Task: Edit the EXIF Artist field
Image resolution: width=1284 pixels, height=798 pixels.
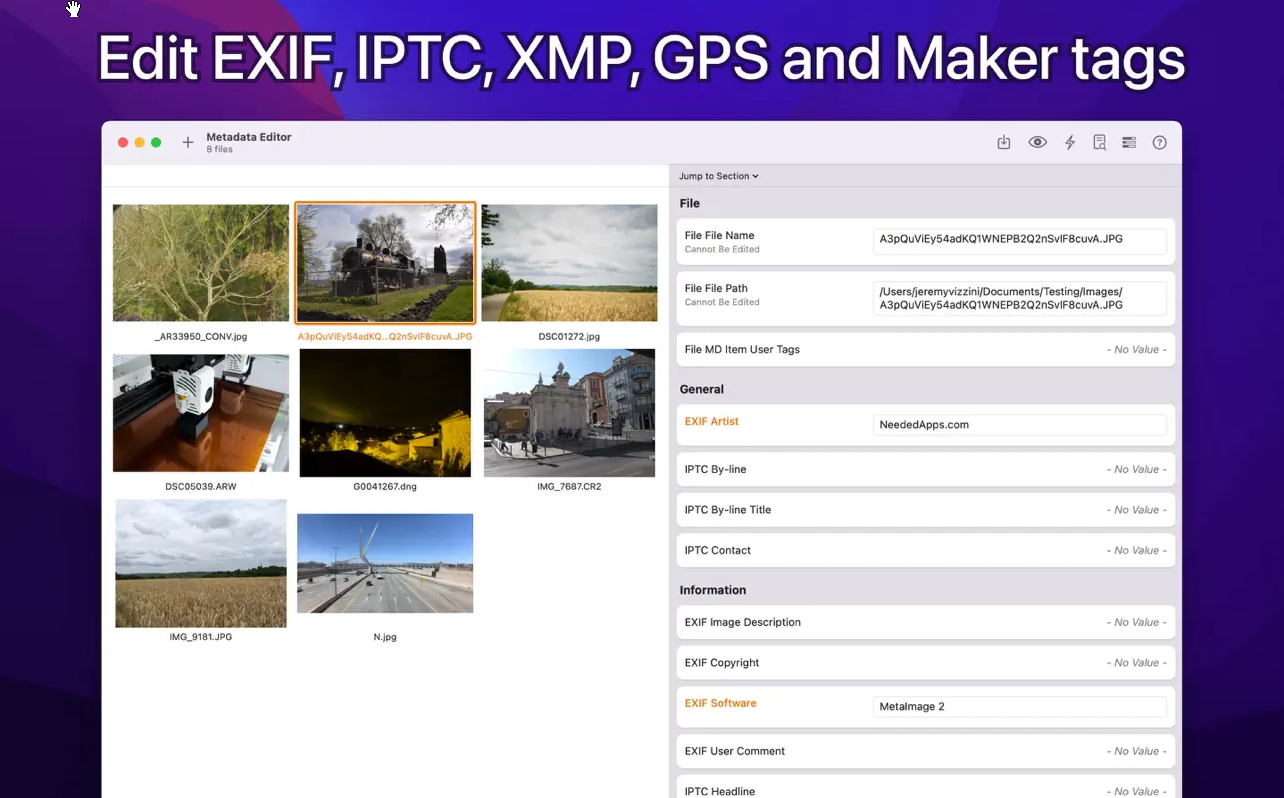Action: pos(1019,425)
